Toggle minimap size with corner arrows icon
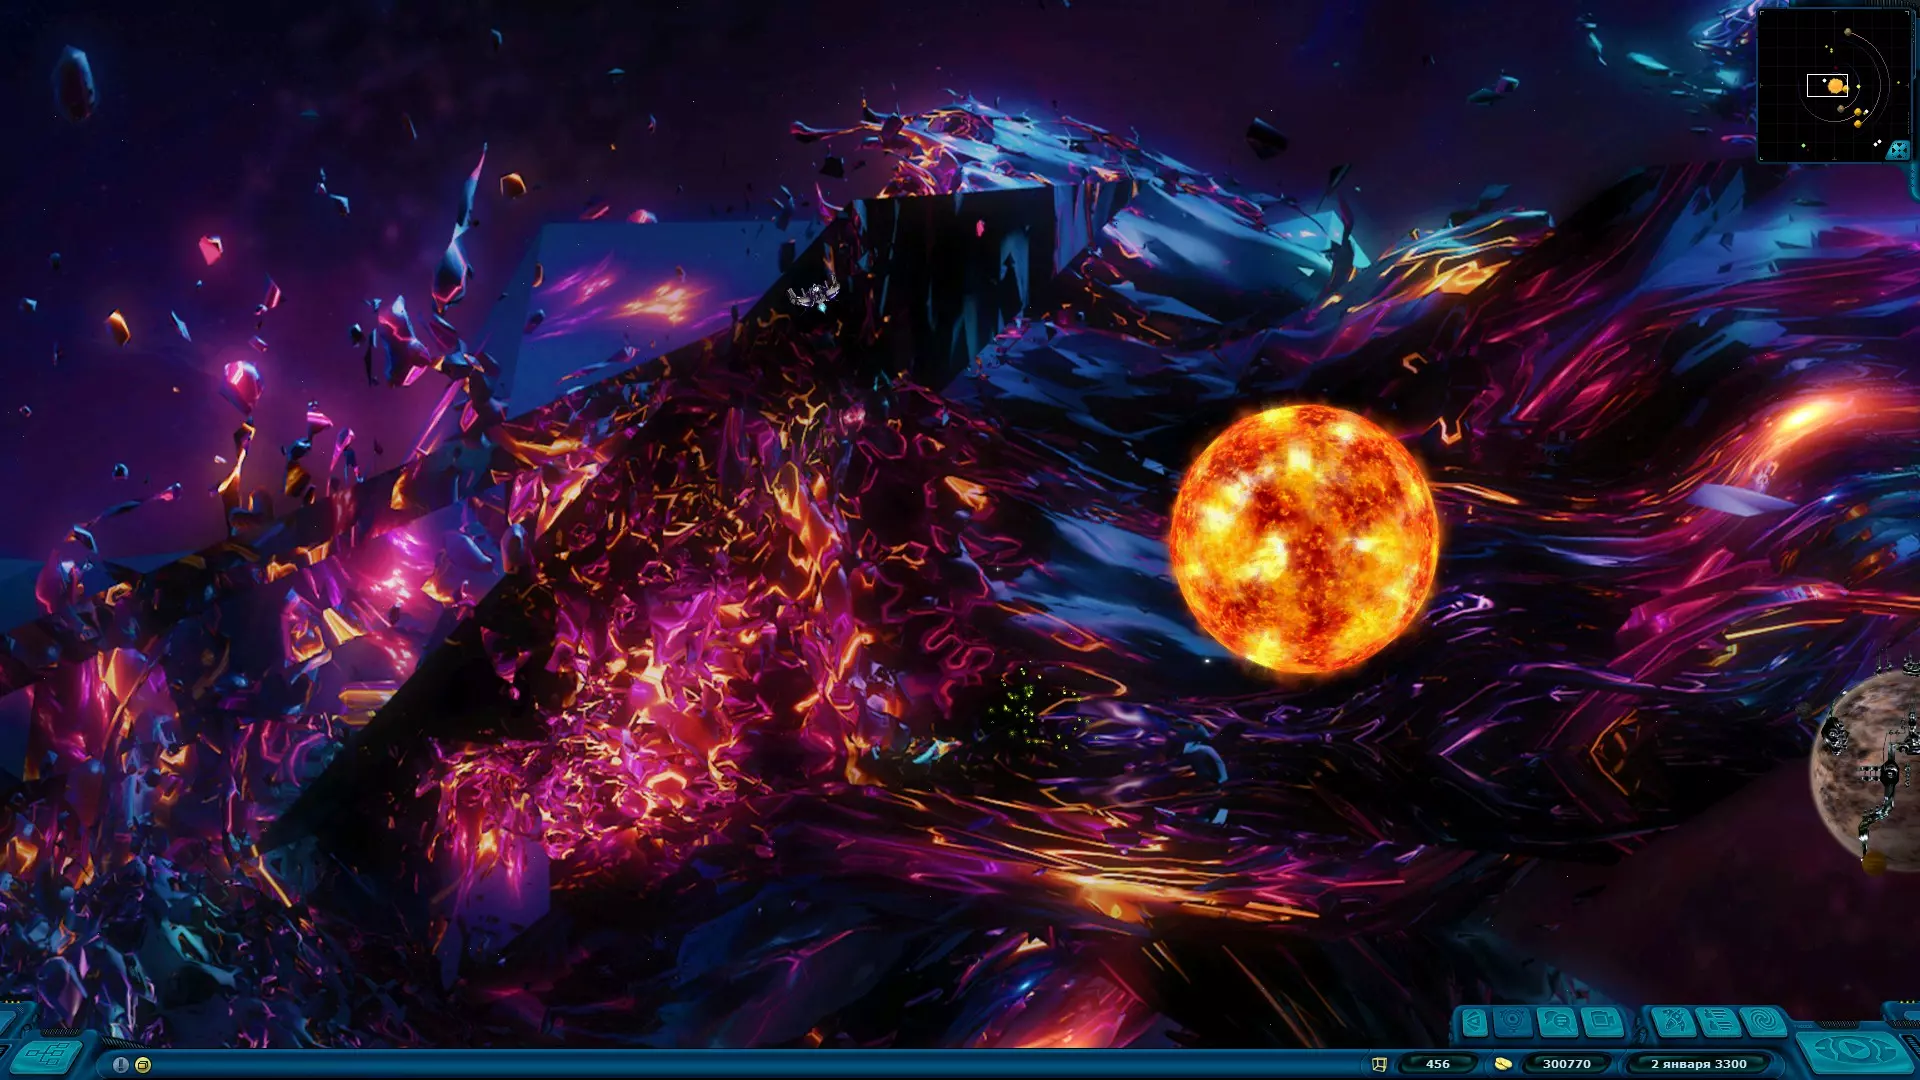Image resolution: width=1920 pixels, height=1080 pixels. tap(1897, 150)
